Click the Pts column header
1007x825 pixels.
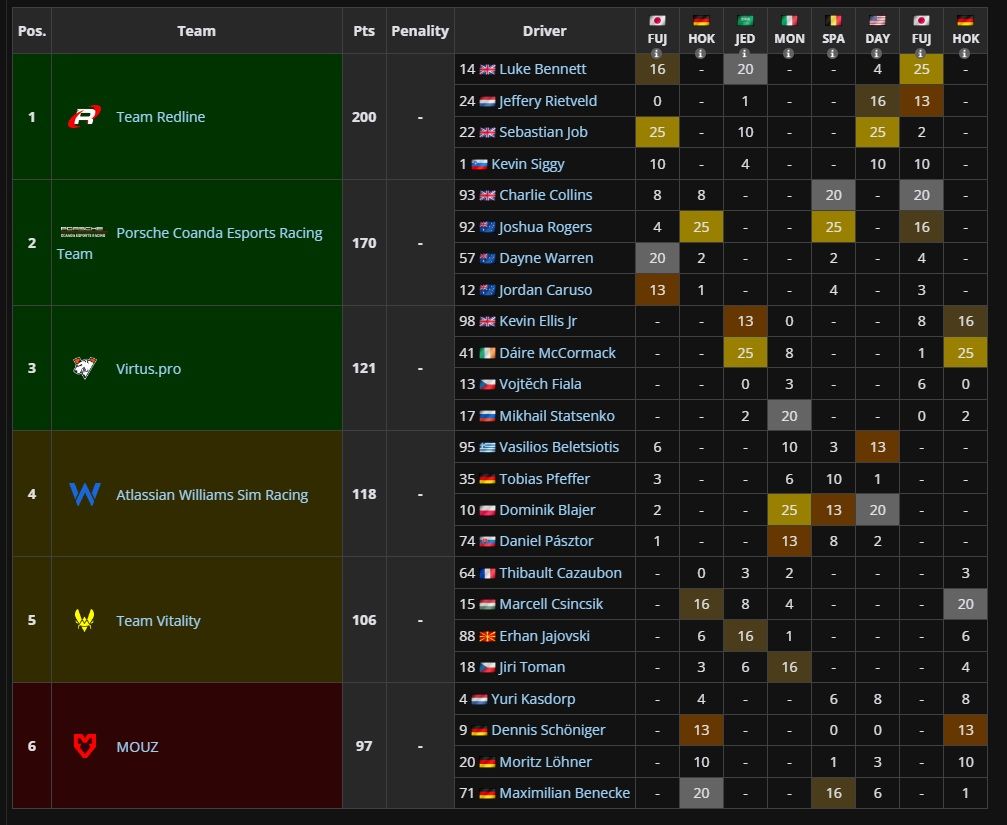(364, 31)
